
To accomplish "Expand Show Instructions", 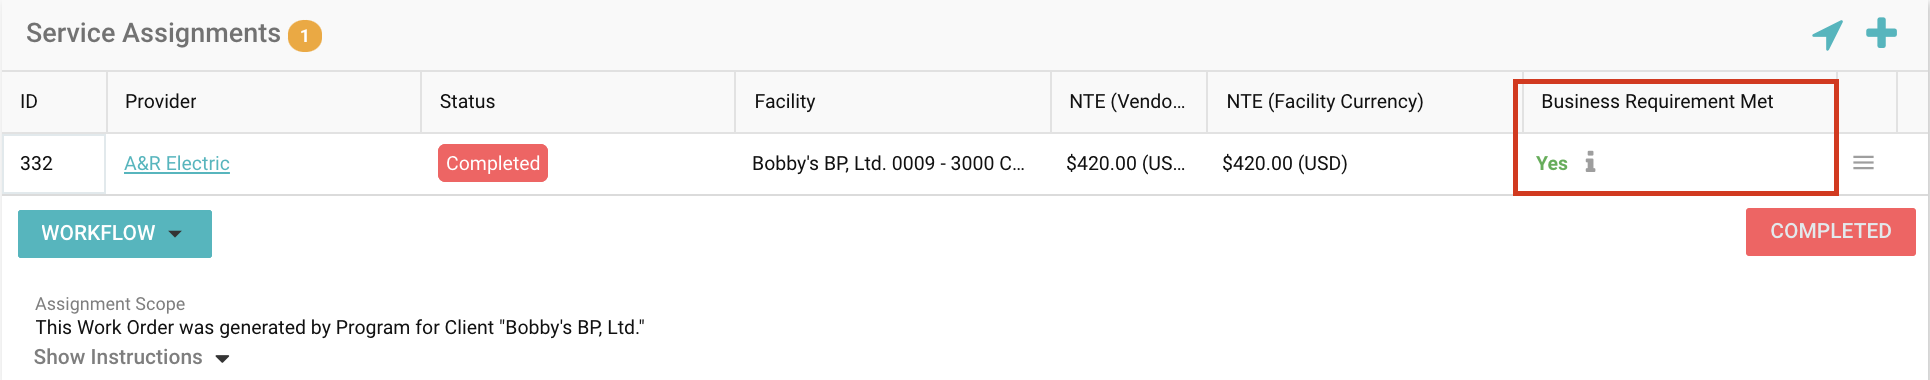I will [x=131, y=358].
